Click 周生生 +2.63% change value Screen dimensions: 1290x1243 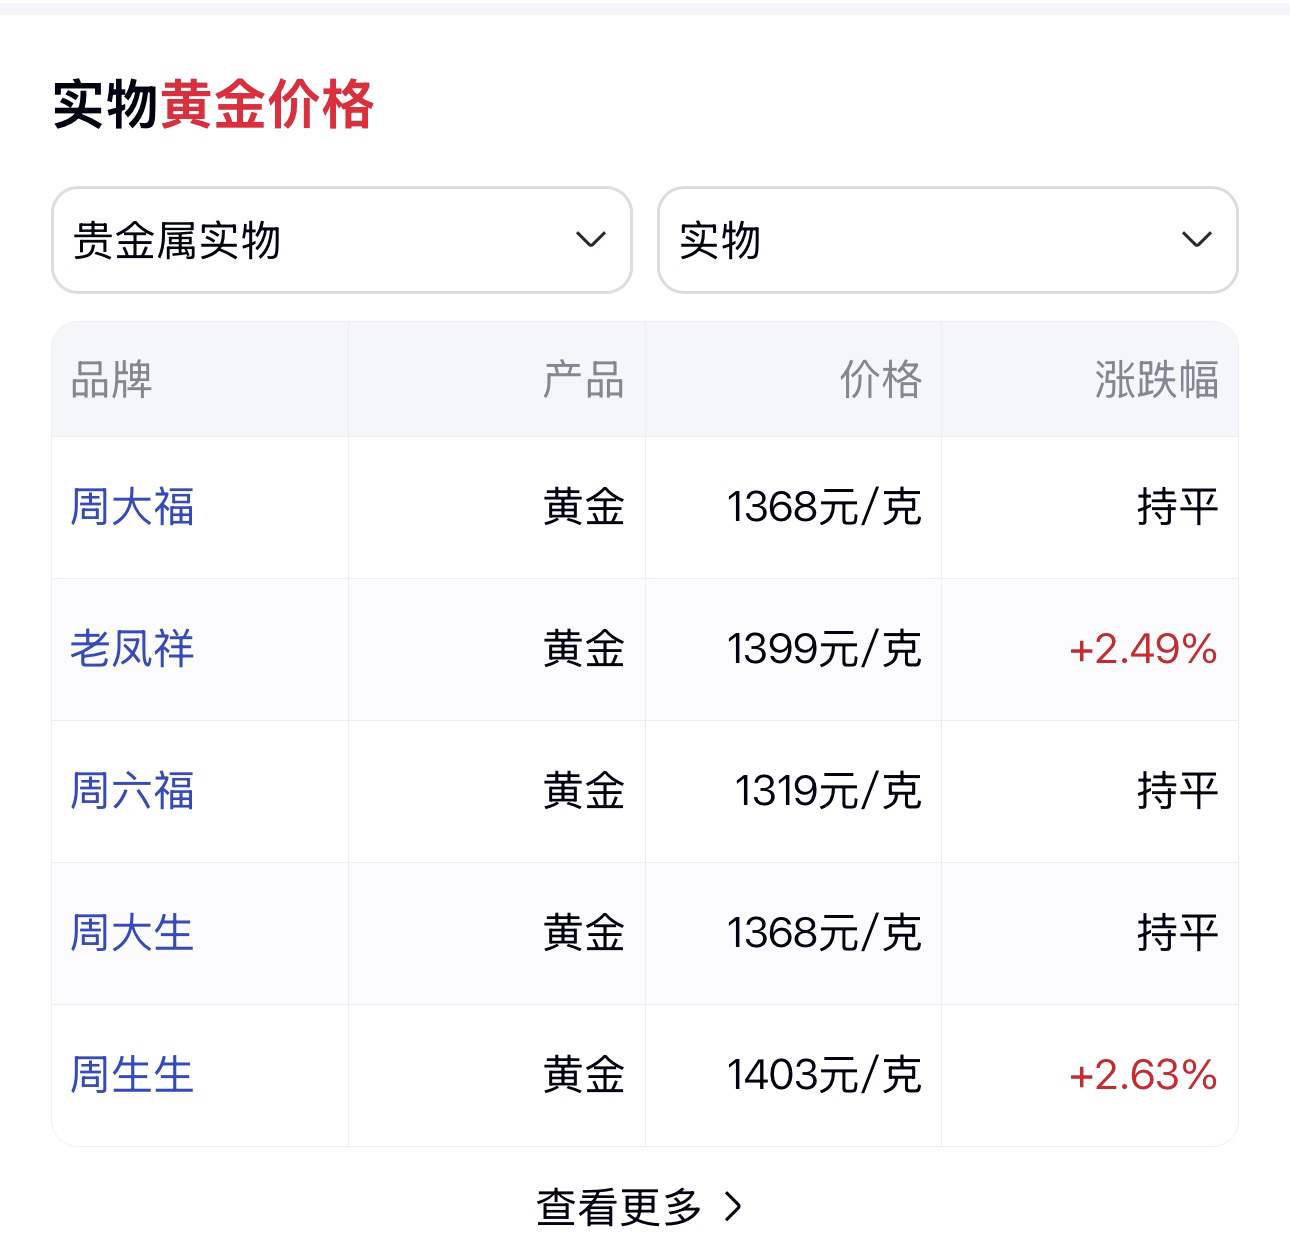1143,1075
